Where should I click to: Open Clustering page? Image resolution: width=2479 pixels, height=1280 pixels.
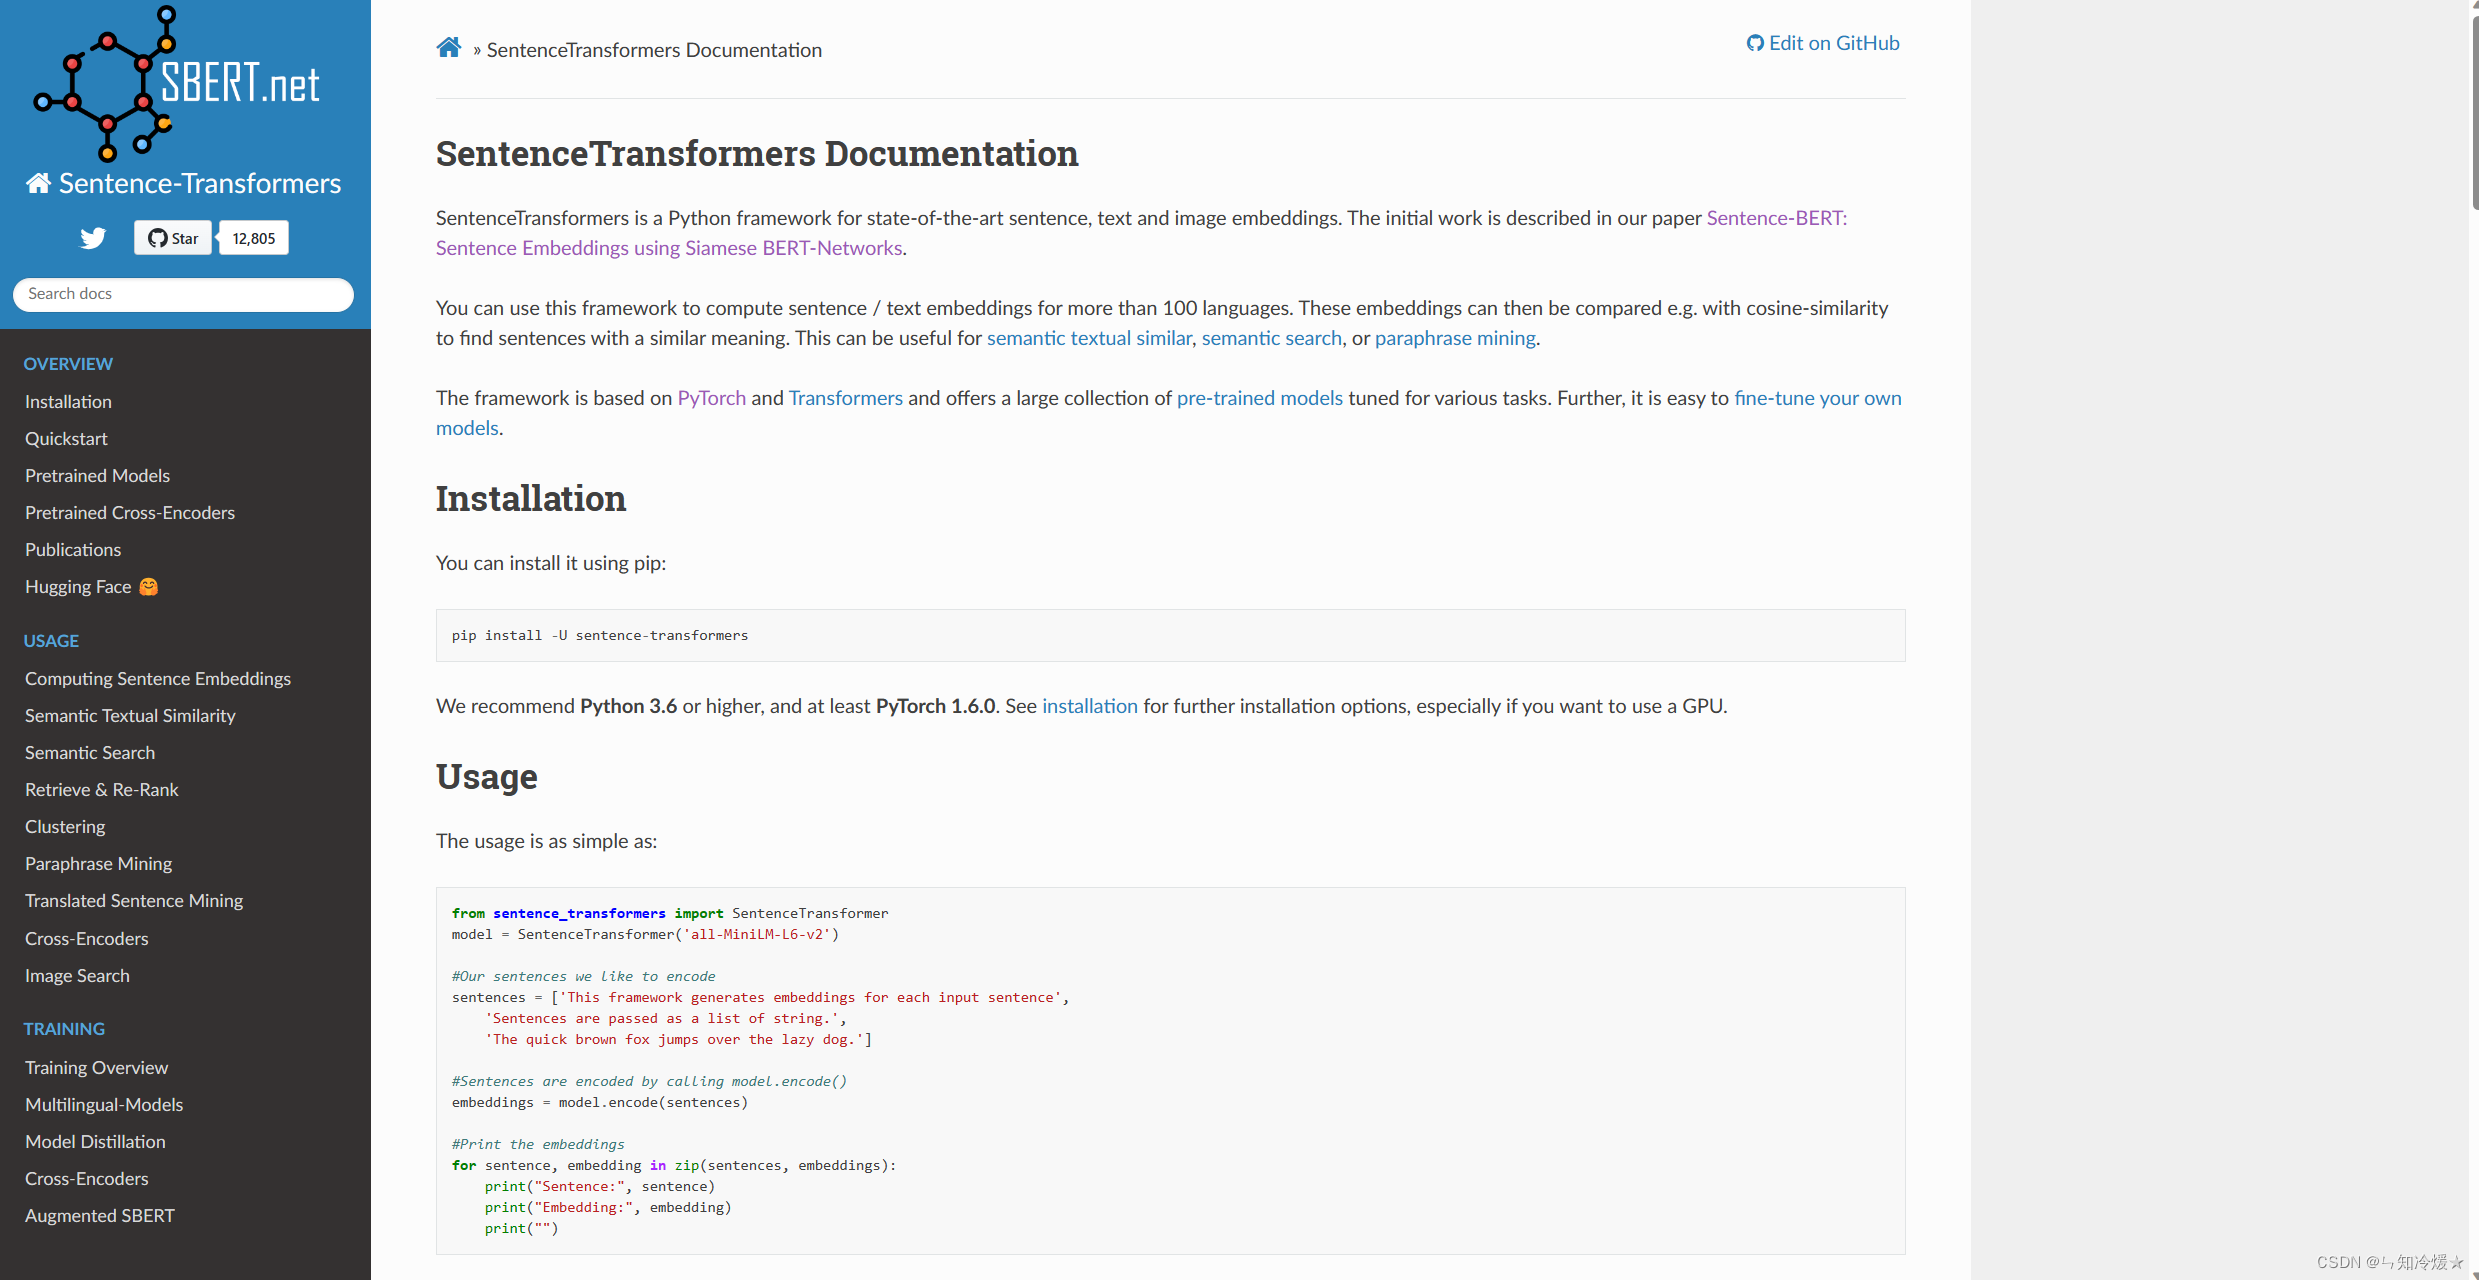click(x=65, y=826)
